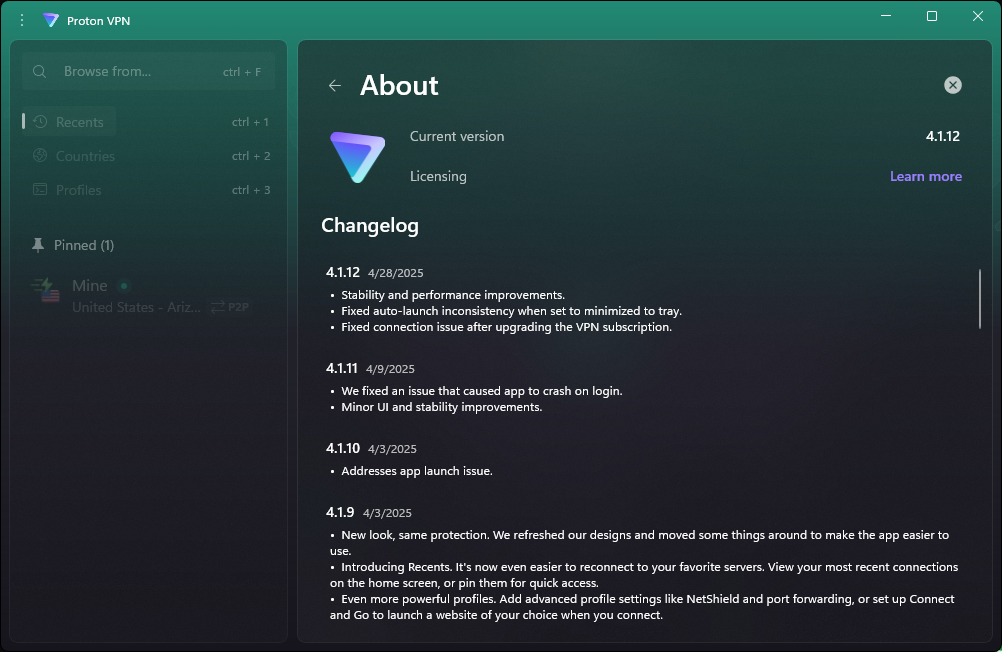Minimize the Proton VPN window
1002x652 pixels.
click(886, 16)
